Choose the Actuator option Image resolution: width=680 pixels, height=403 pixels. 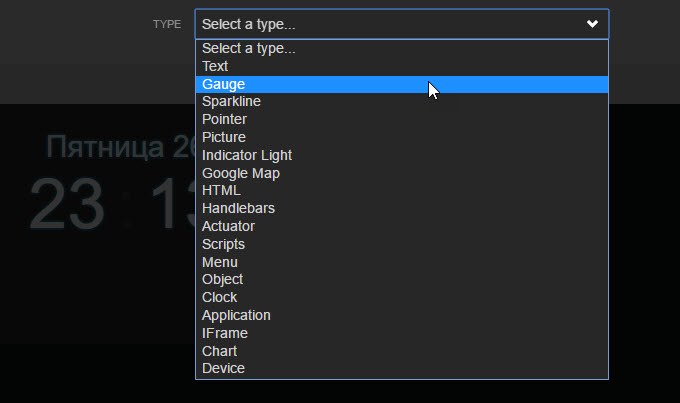pyautogui.click(x=228, y=226)
